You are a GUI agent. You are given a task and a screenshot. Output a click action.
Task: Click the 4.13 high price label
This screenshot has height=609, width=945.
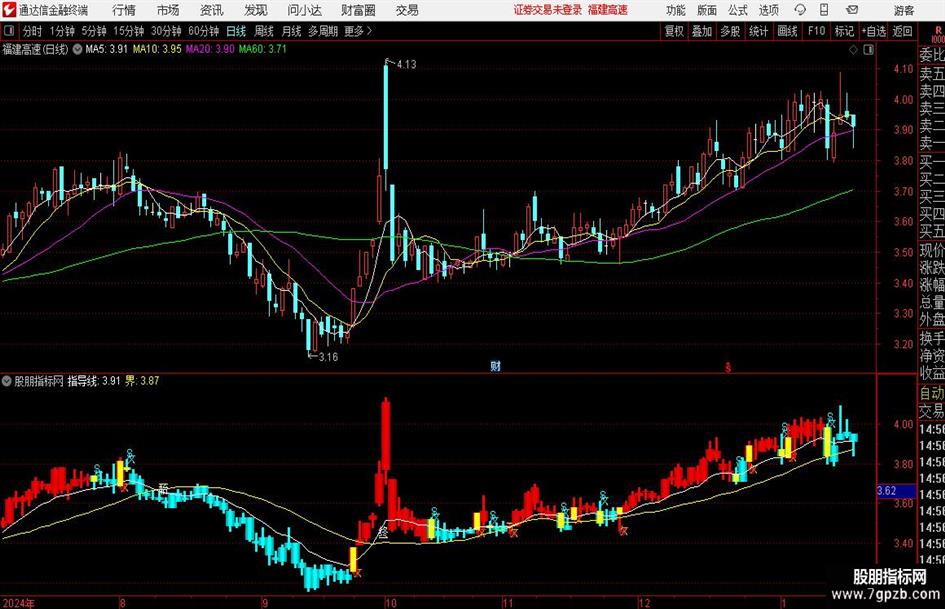pos(406,65)
